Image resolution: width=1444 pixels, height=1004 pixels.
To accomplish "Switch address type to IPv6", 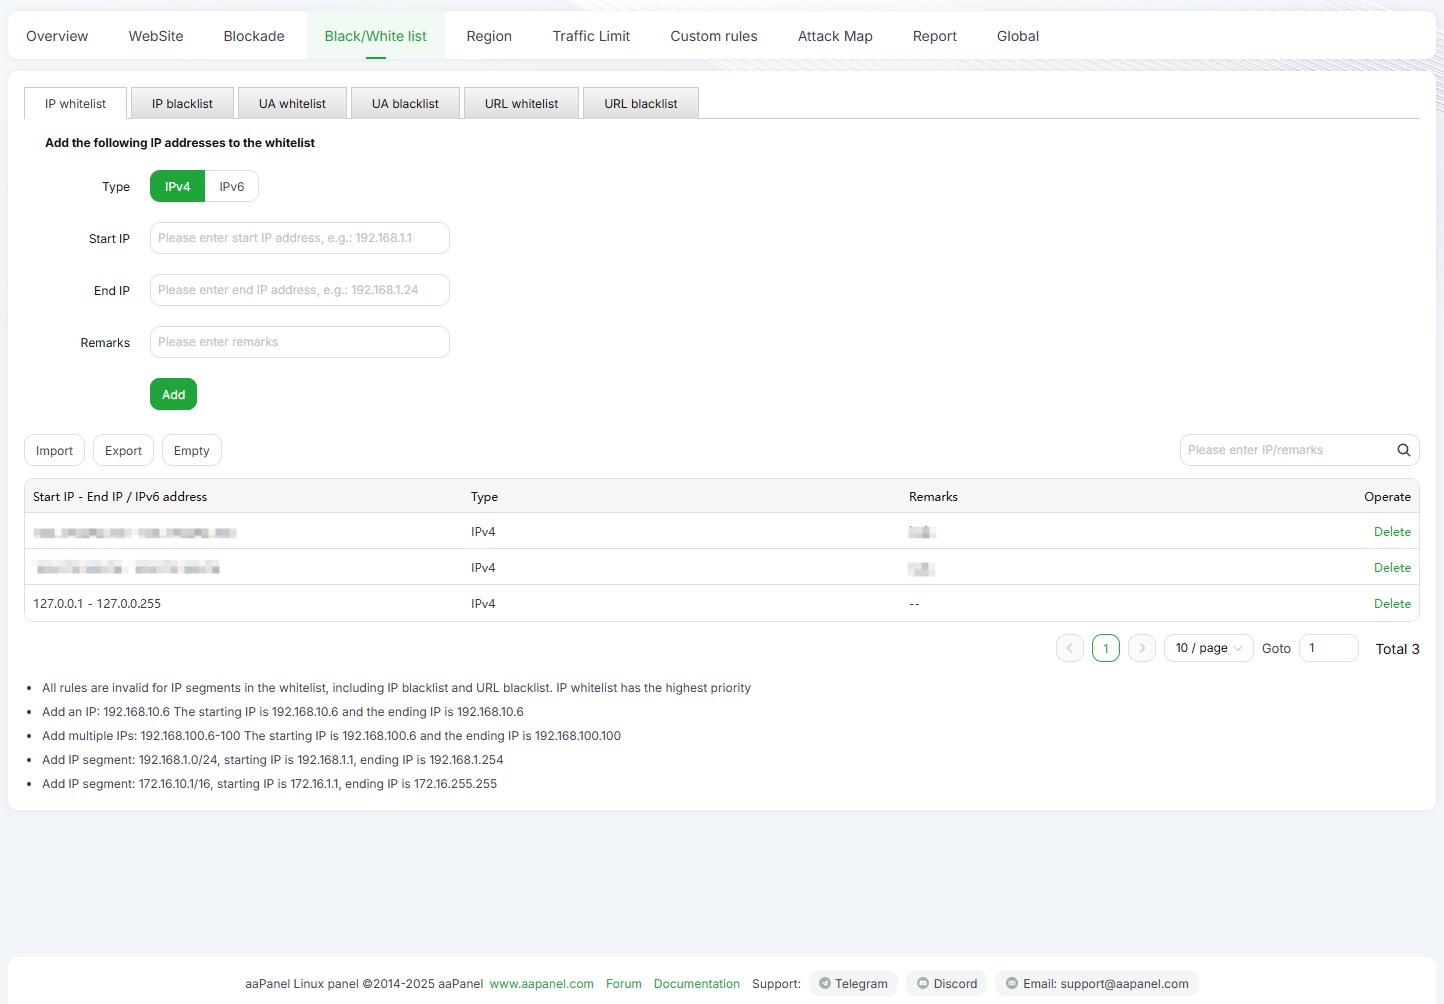I will [x=232, y=187].
